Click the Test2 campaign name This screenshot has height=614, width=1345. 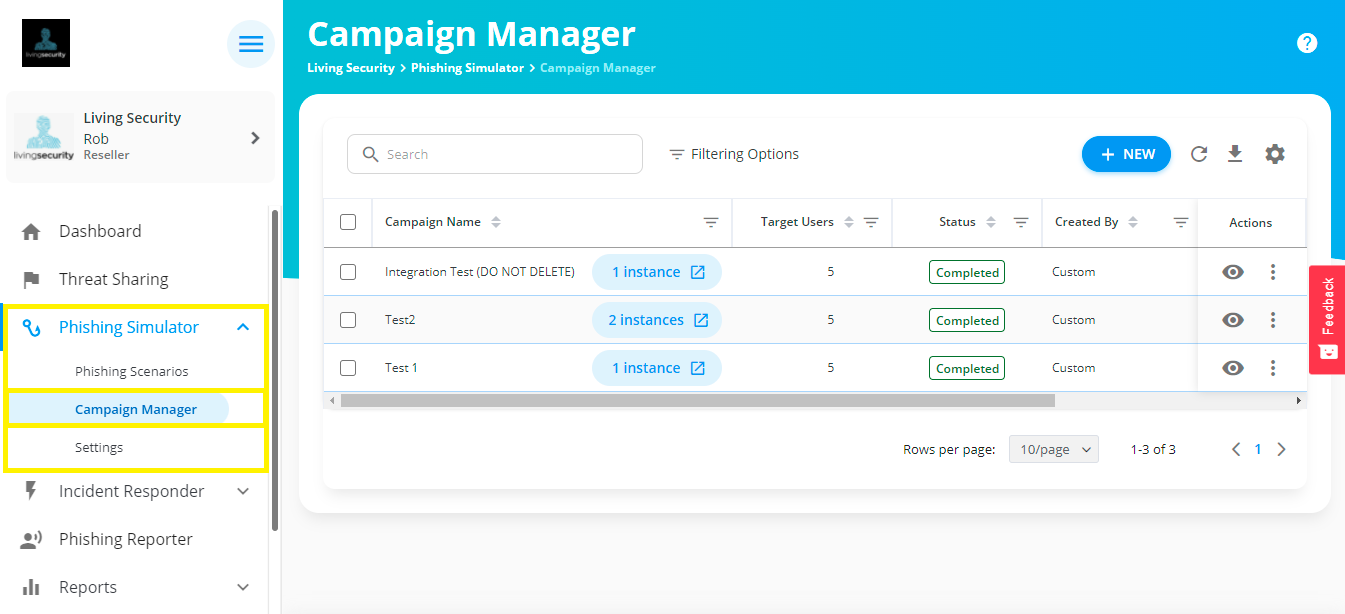[400, 320]
